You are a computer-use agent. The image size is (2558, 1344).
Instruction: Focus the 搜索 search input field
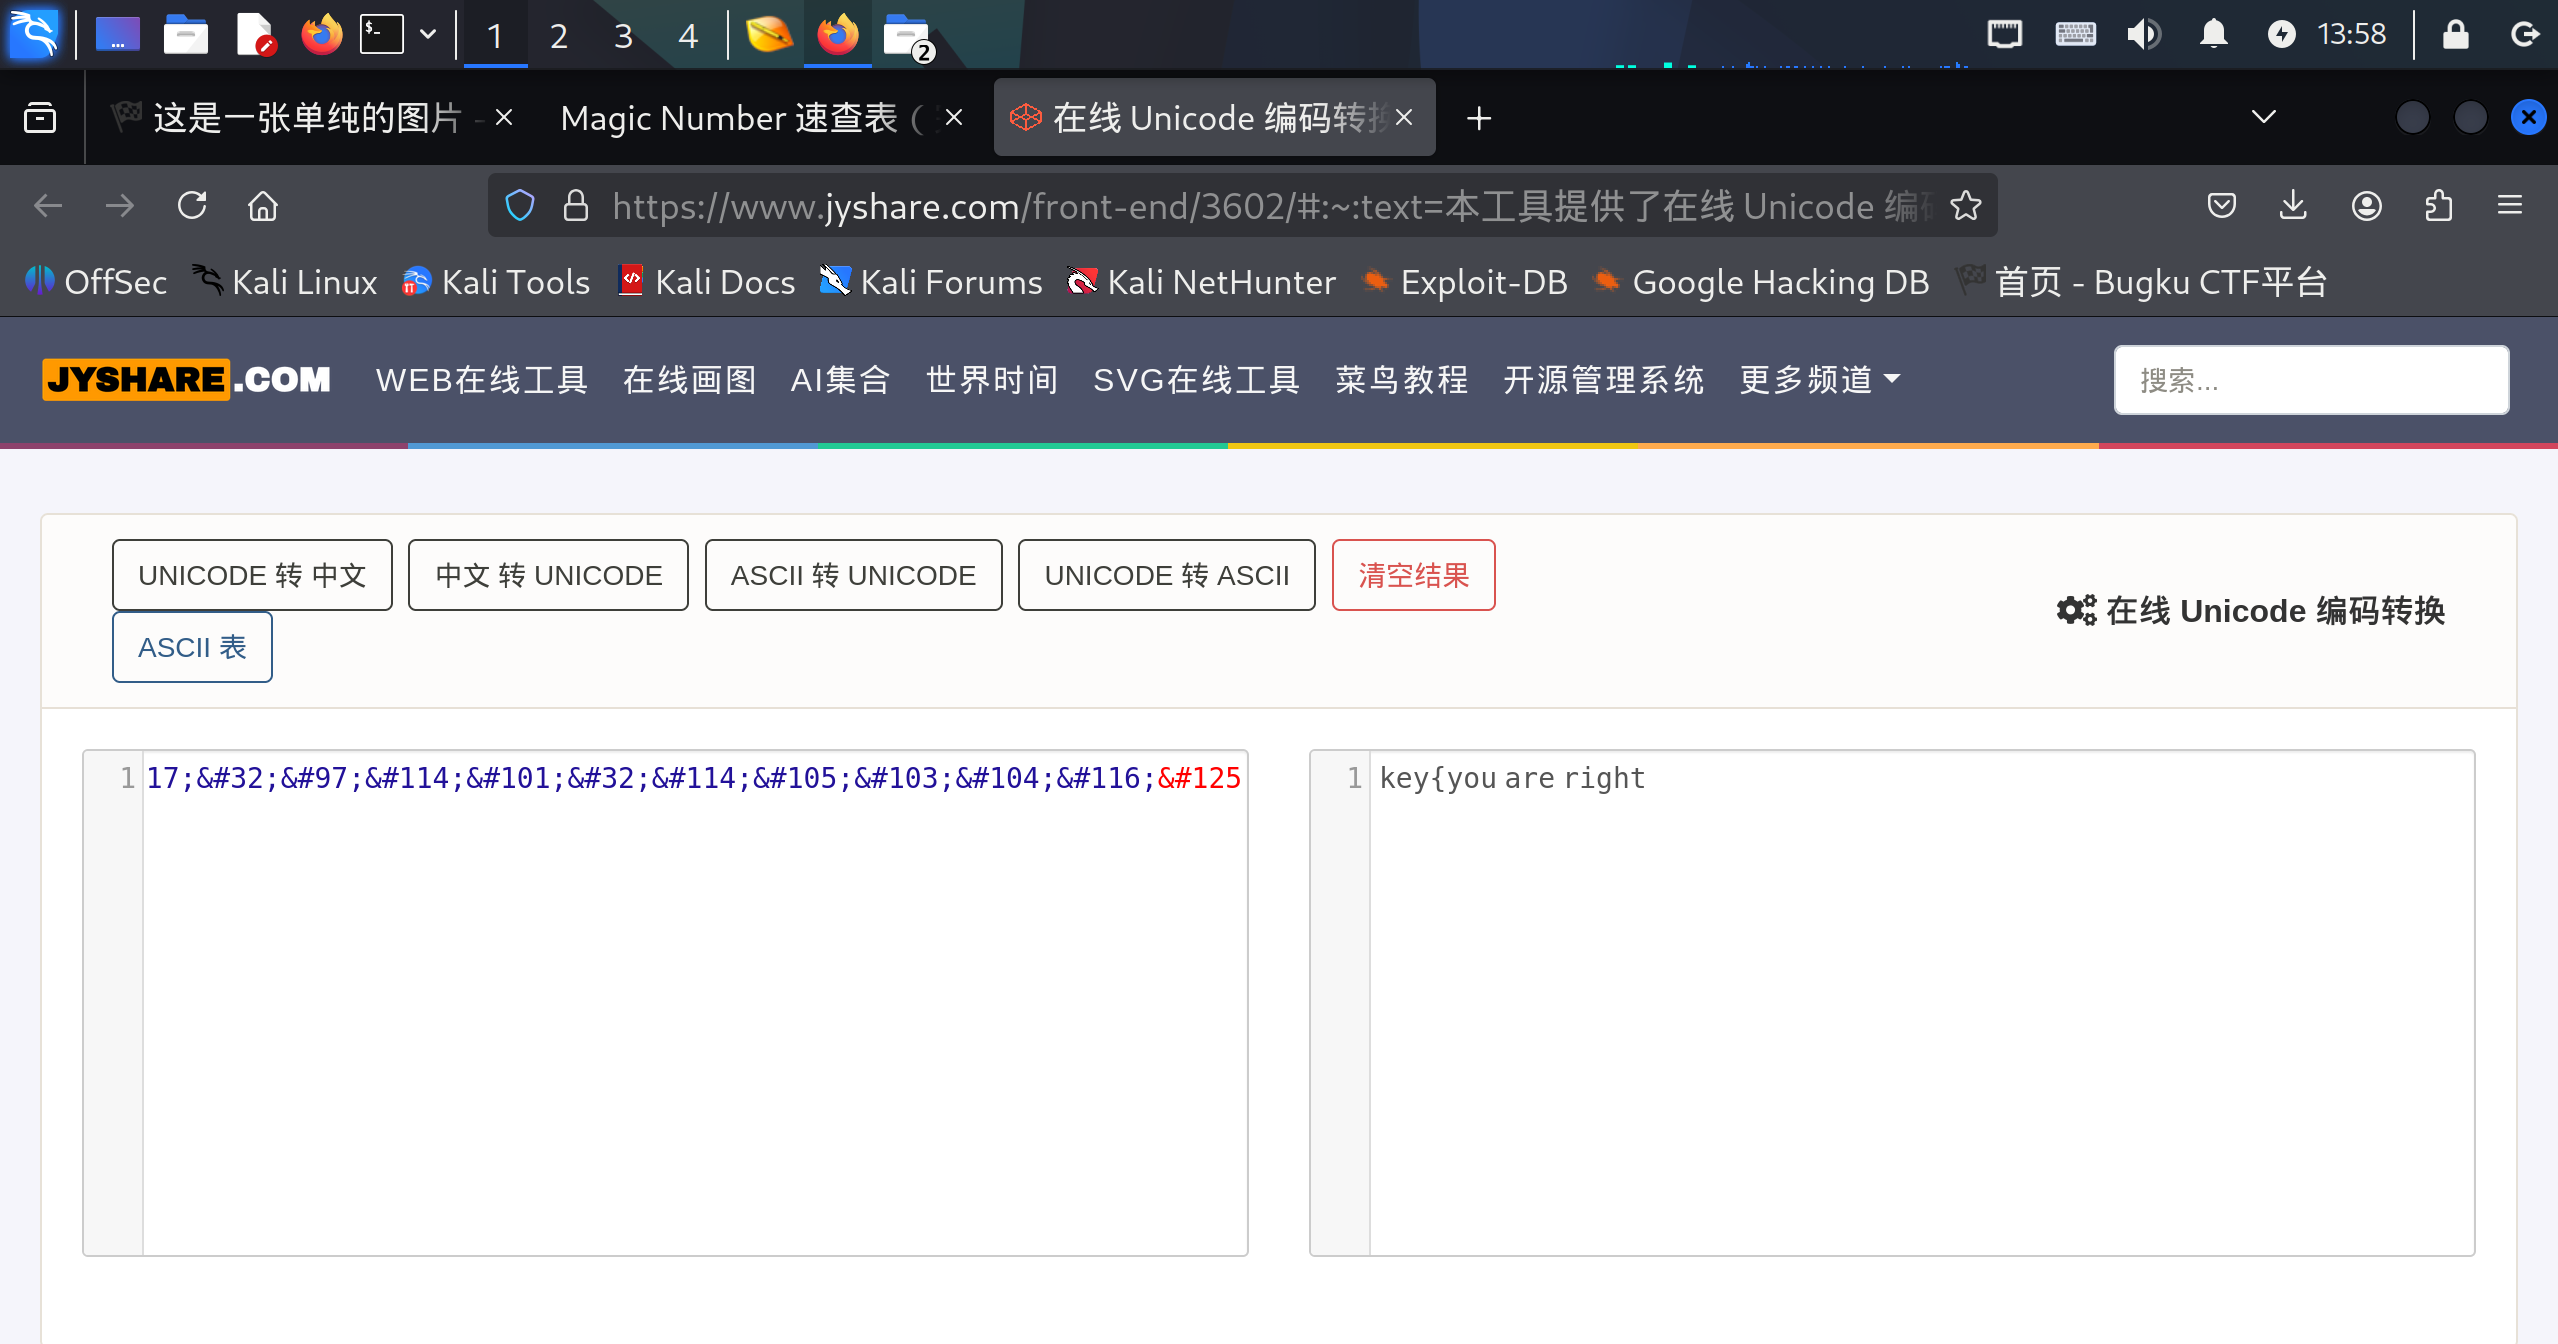tap(2310, 380)
